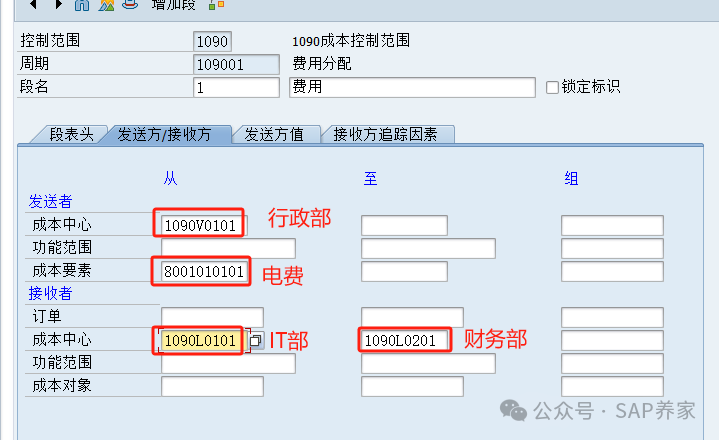Go to previous segment with left arrow
Screen dimensions: 719x440
tap(33, 4)
